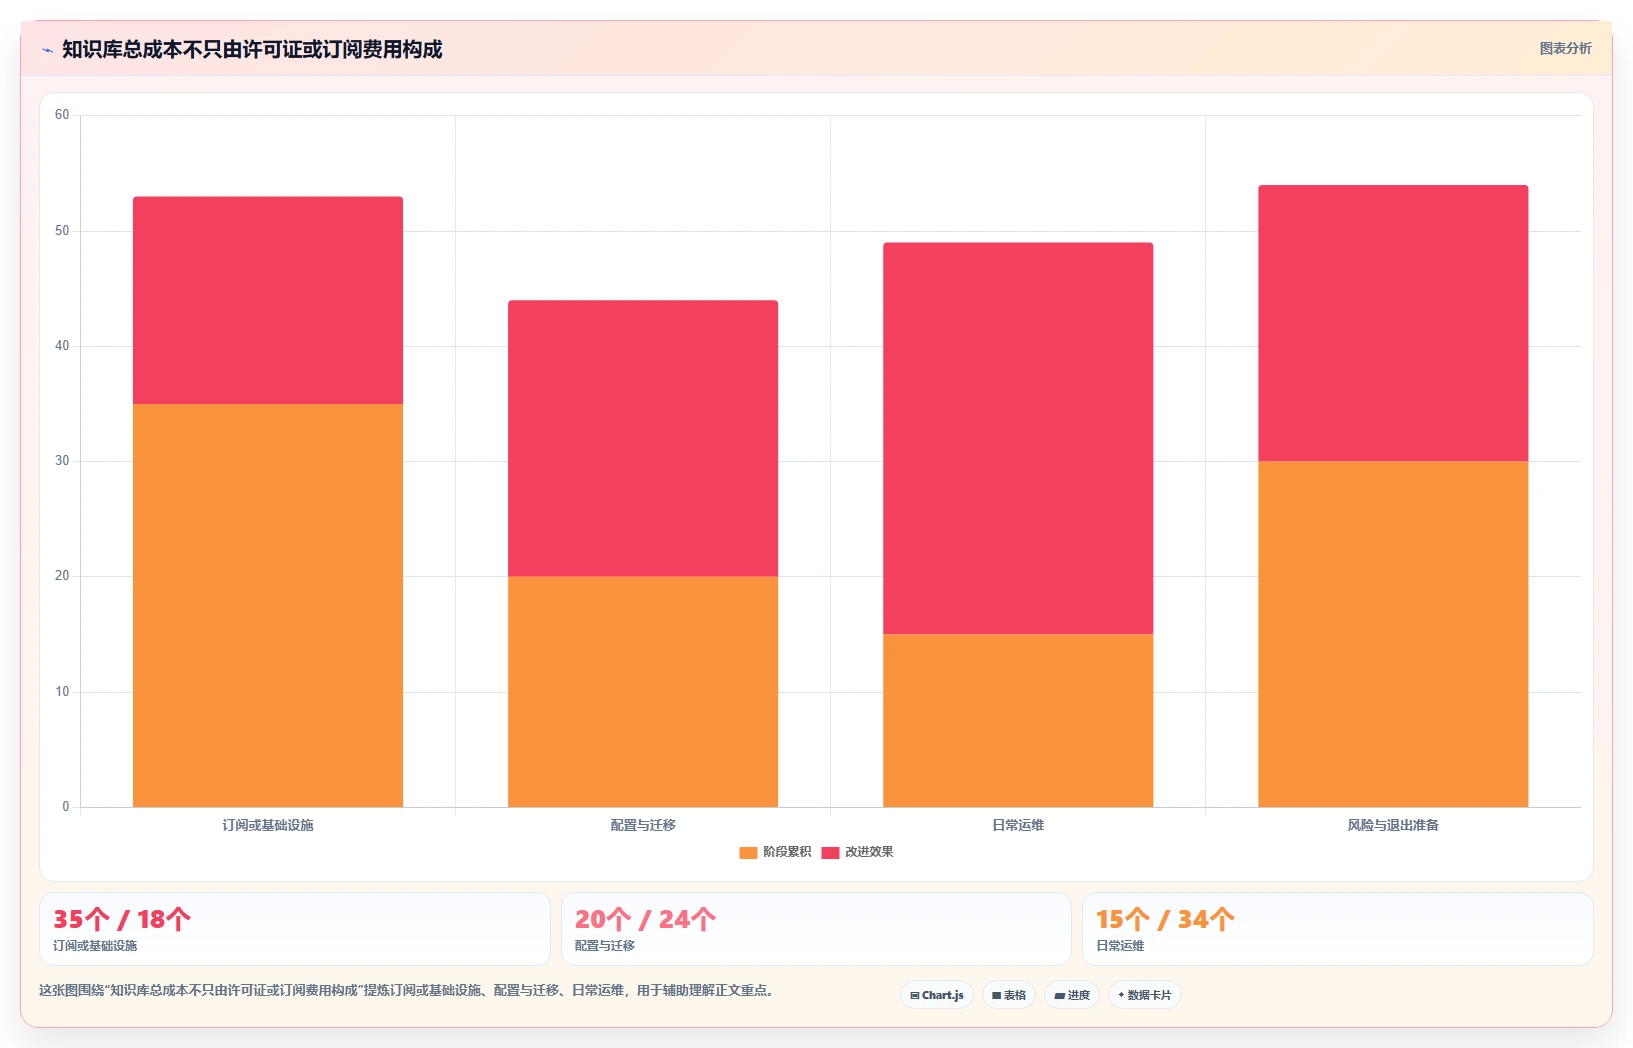Click the y-axis tick label 10

click(x=62, y=692)
